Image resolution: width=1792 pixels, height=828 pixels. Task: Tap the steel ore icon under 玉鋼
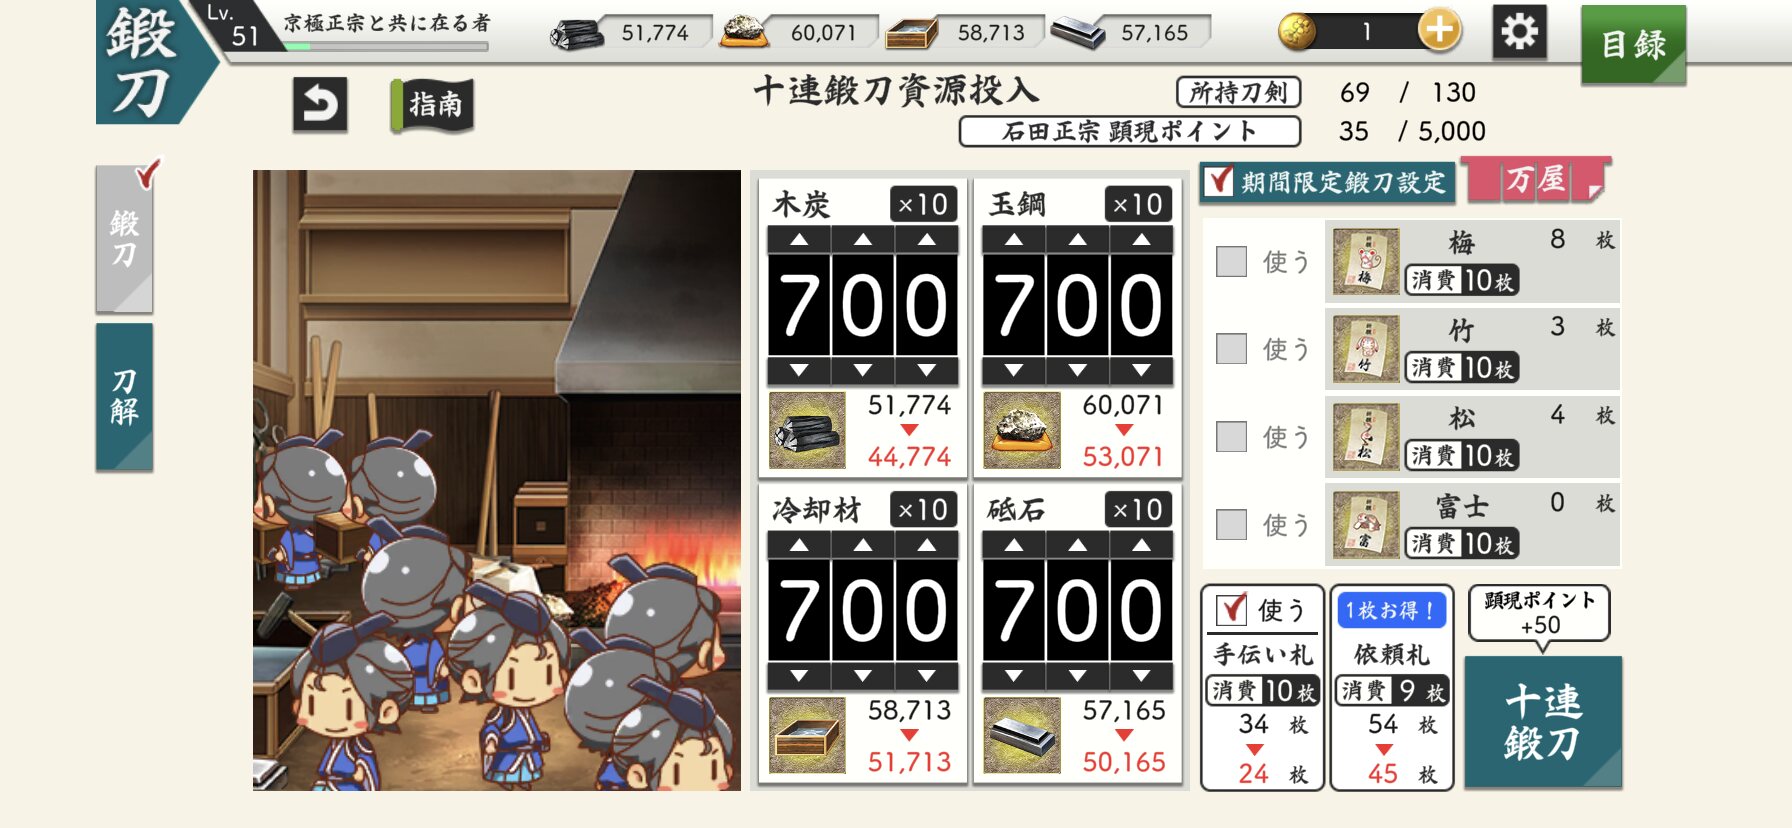tap(1022, 431)
